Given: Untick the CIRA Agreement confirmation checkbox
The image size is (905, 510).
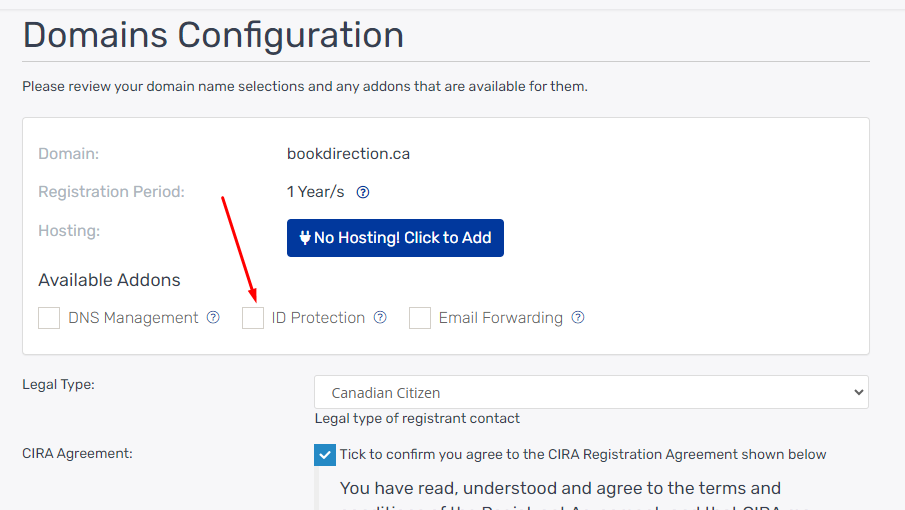Looking at the screenshot, I should 325,455.
